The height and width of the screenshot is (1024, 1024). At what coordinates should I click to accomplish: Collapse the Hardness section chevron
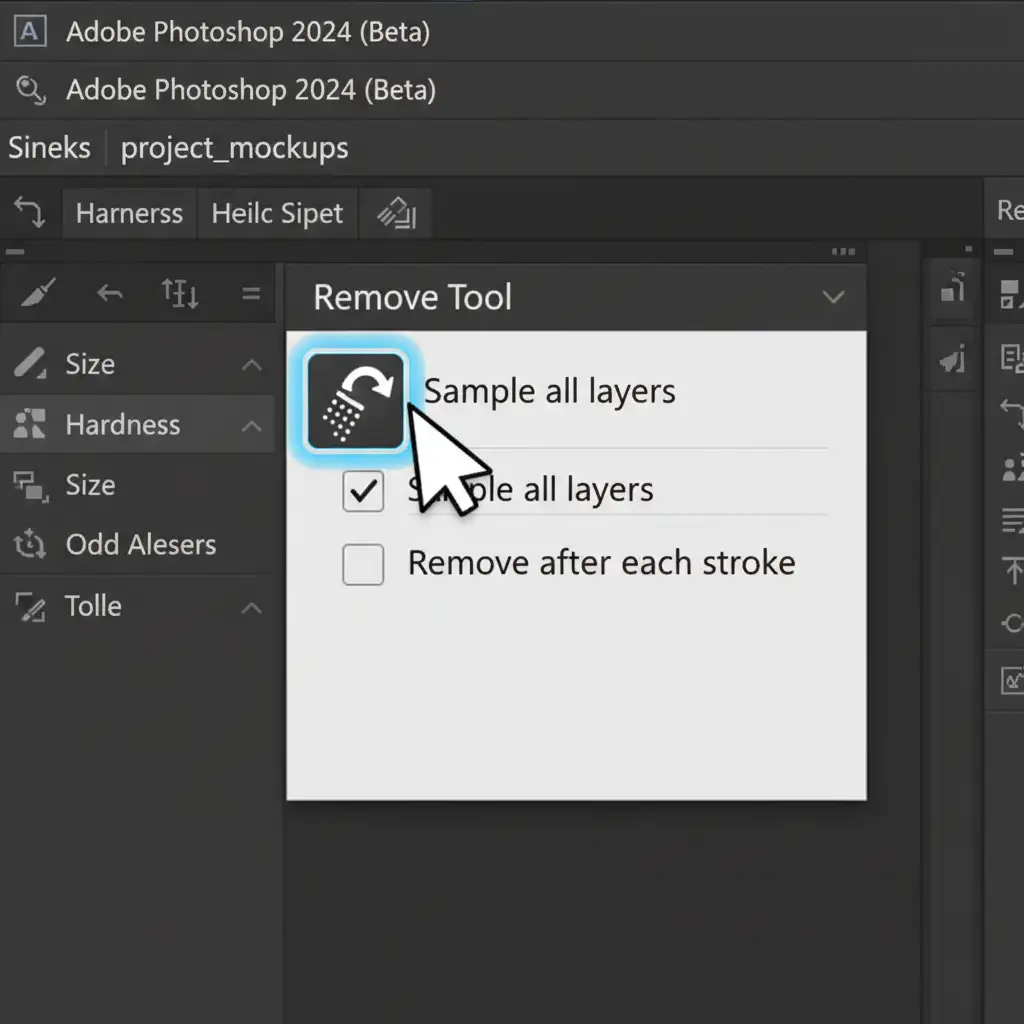(x=251, y=426)
